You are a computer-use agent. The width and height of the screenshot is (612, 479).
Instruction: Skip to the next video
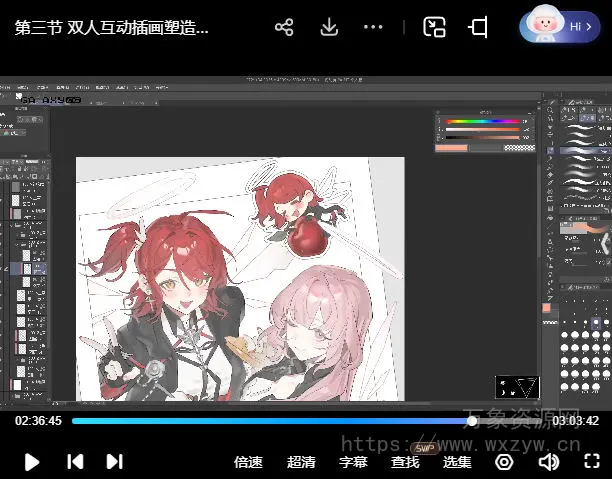(114, 461)
